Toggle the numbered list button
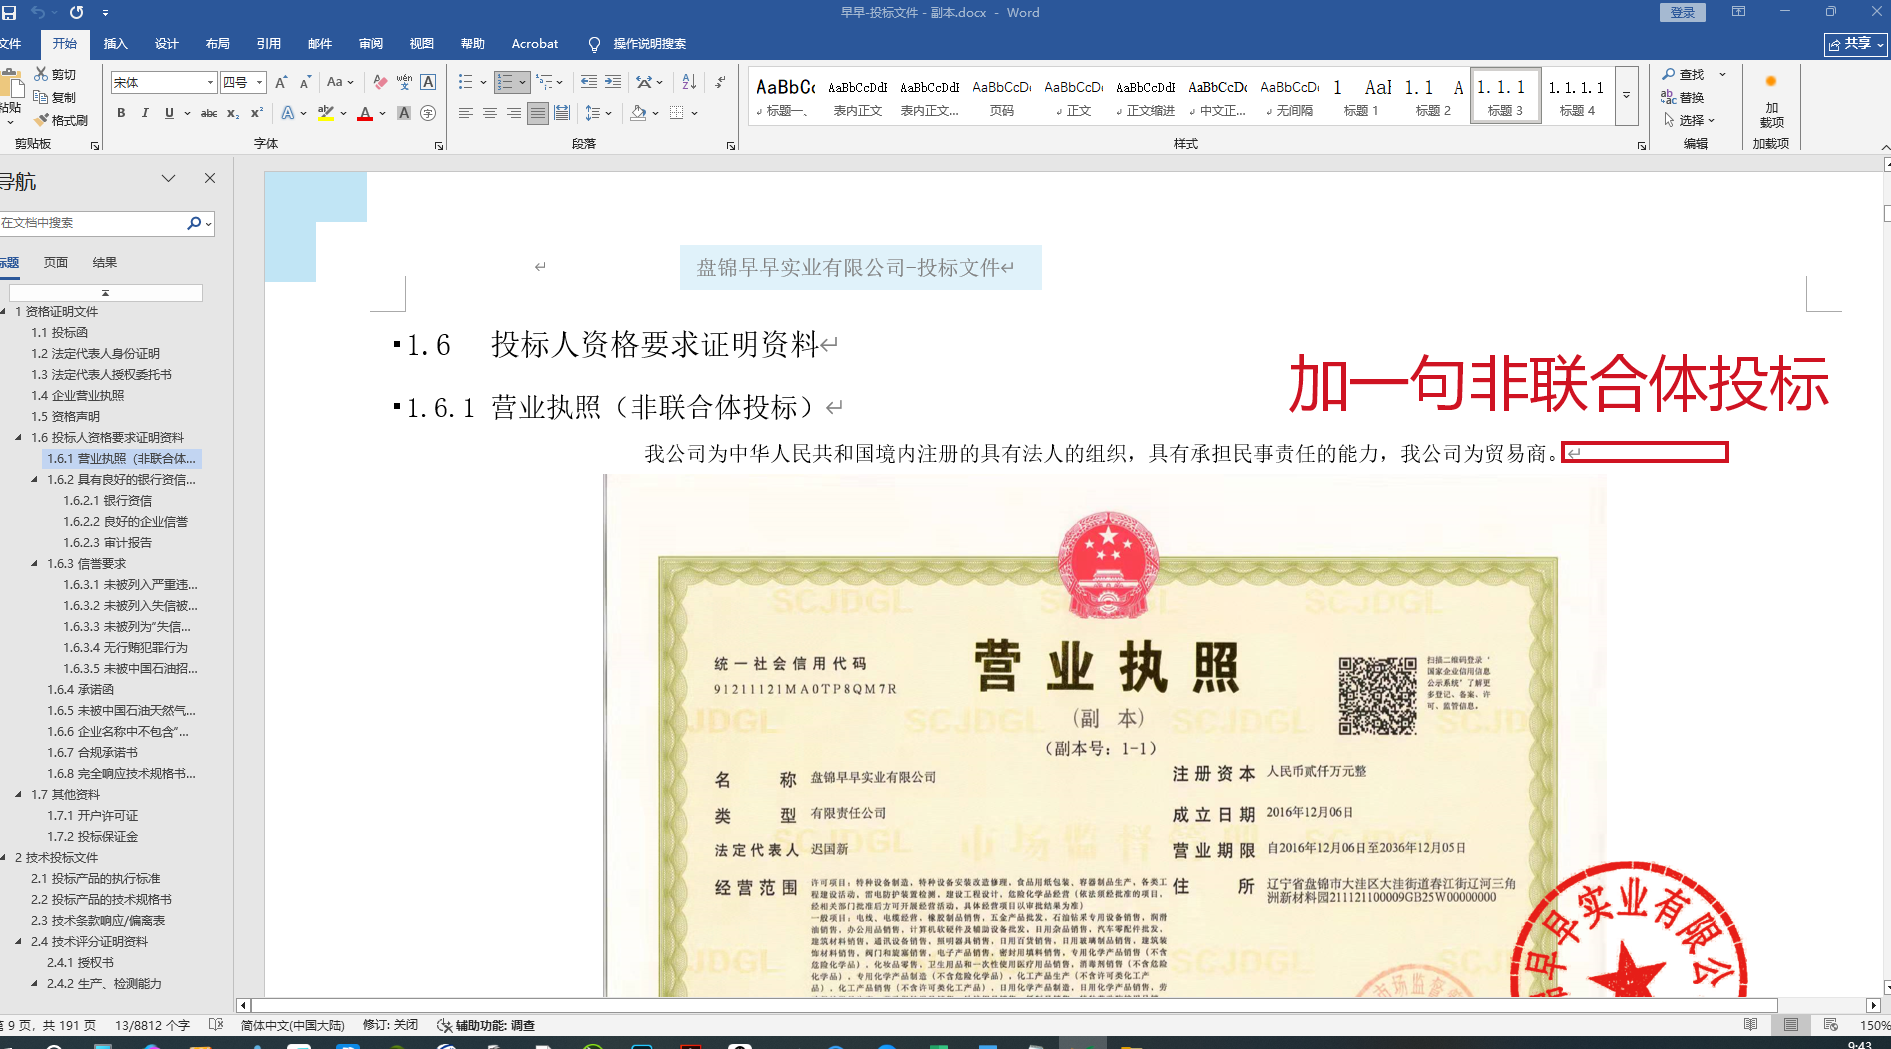 pos(505,82)
